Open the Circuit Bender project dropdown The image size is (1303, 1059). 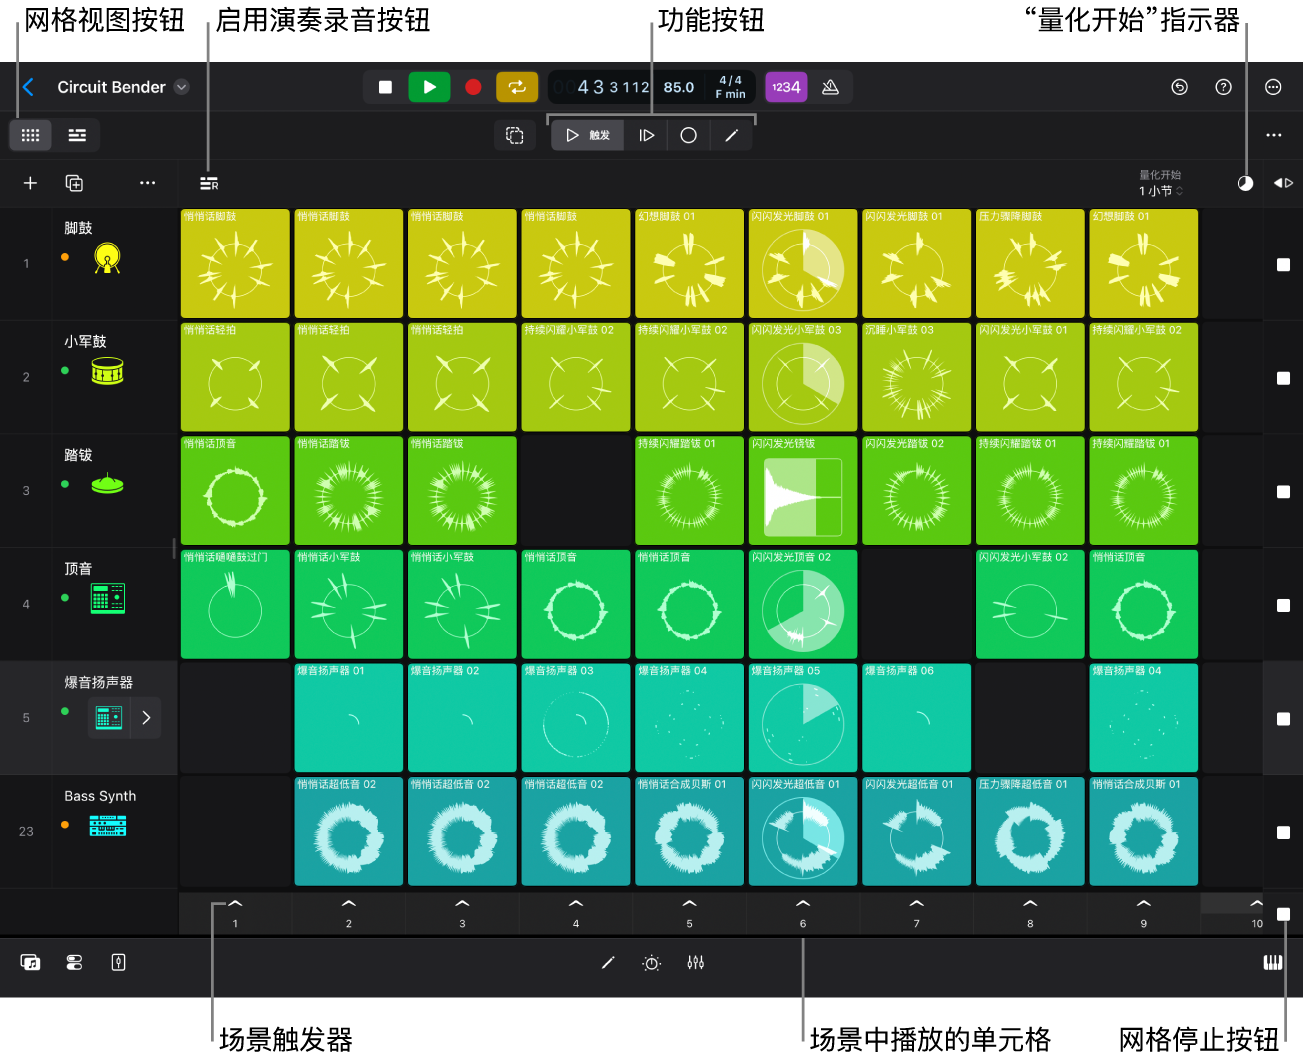pyautogui.click(x=182, y=87)
